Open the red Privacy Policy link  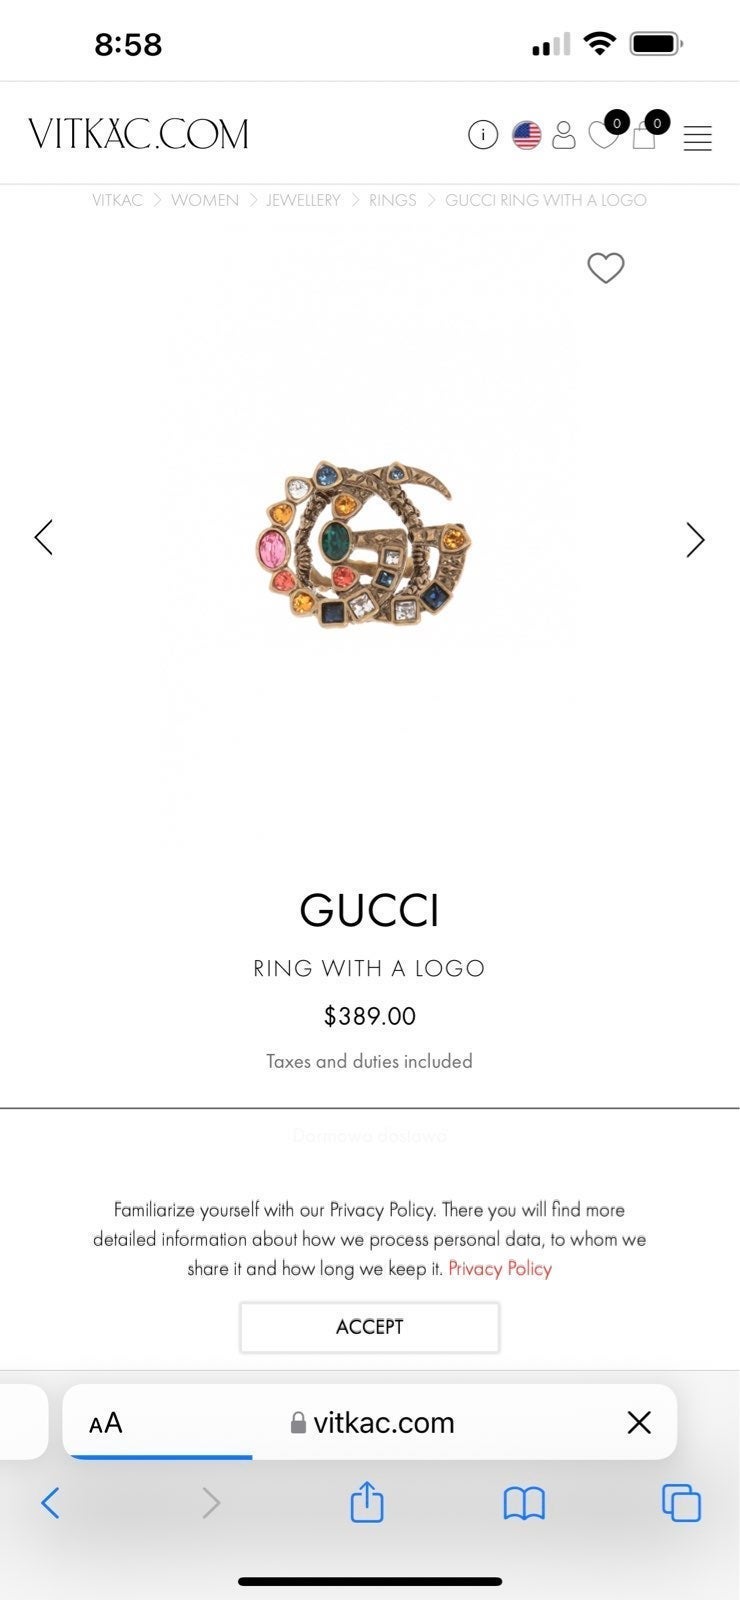(500, 1268)
